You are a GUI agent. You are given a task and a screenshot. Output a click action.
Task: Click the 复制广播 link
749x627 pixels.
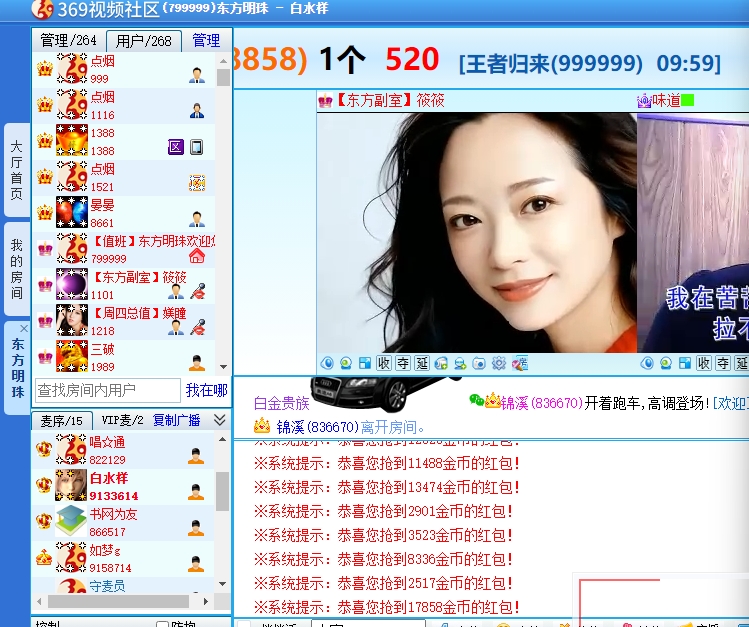click(176, 420)
